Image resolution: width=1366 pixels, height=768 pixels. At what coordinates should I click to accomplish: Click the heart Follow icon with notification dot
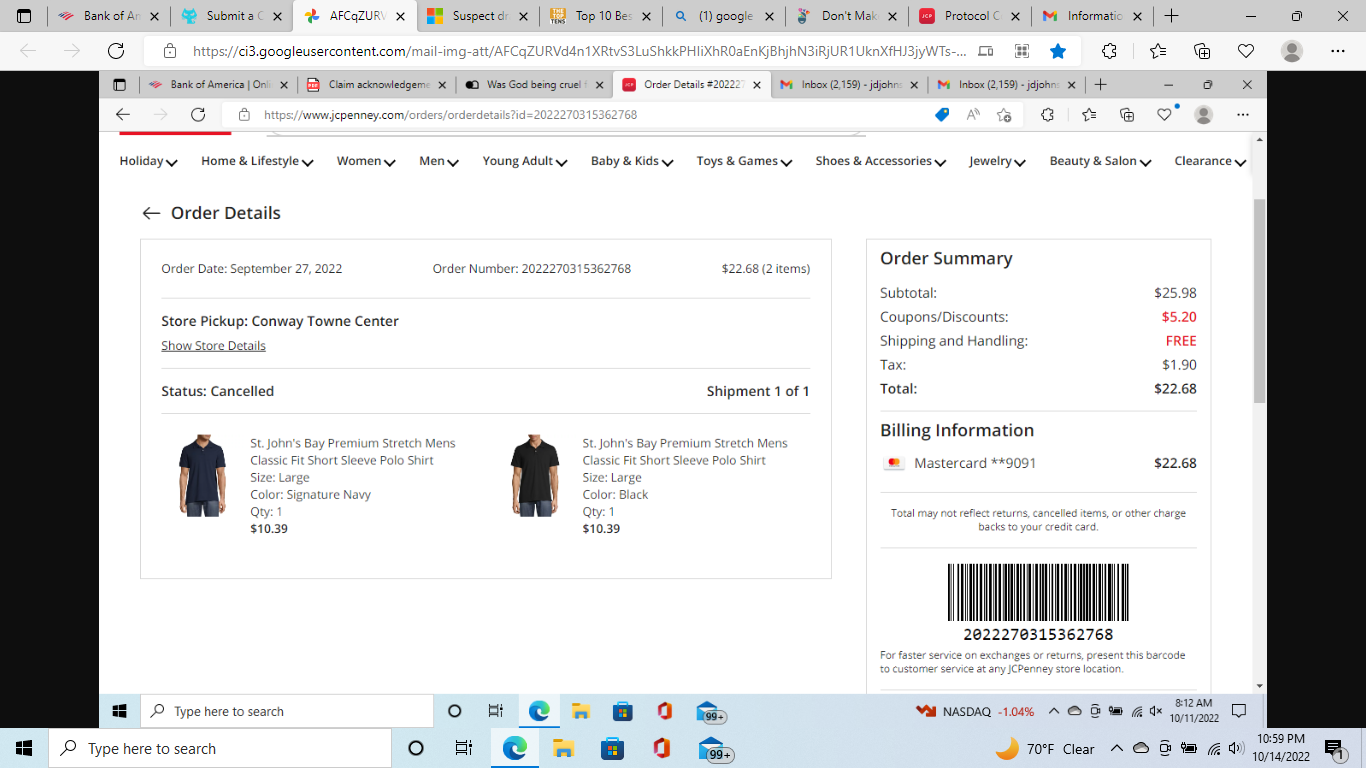(x=1163, y=117)
